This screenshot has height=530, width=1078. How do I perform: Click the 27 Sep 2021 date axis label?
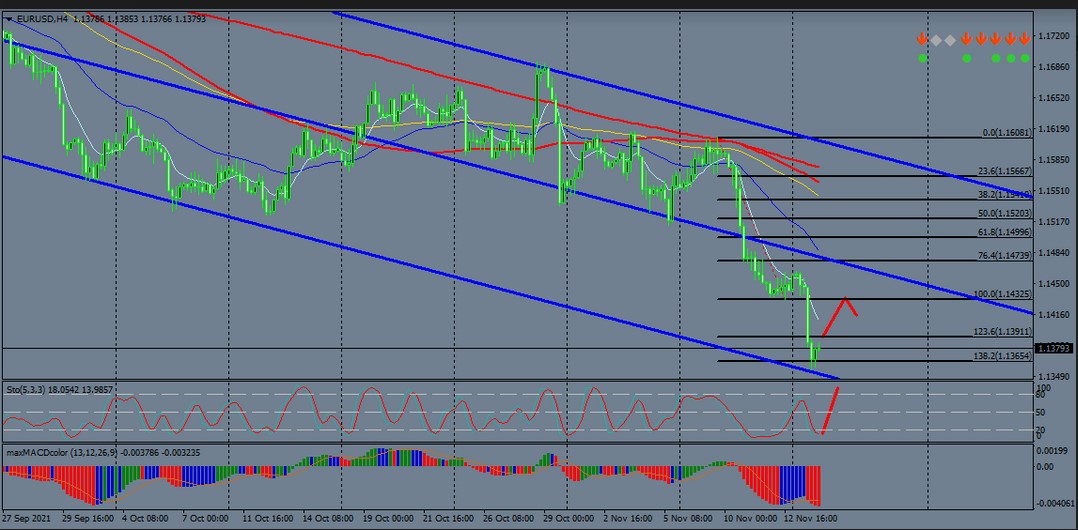click(28, 519)
